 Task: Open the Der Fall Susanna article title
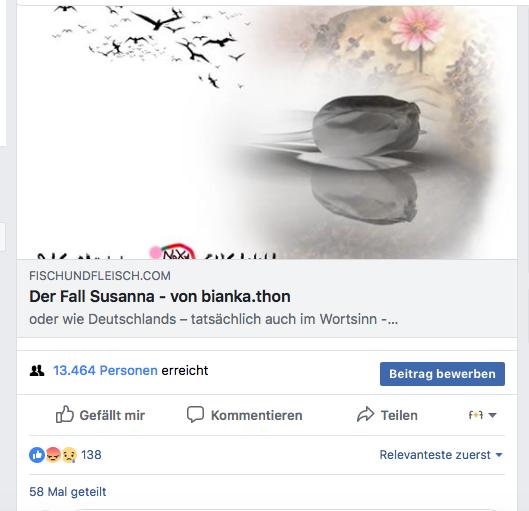point(160,296)
